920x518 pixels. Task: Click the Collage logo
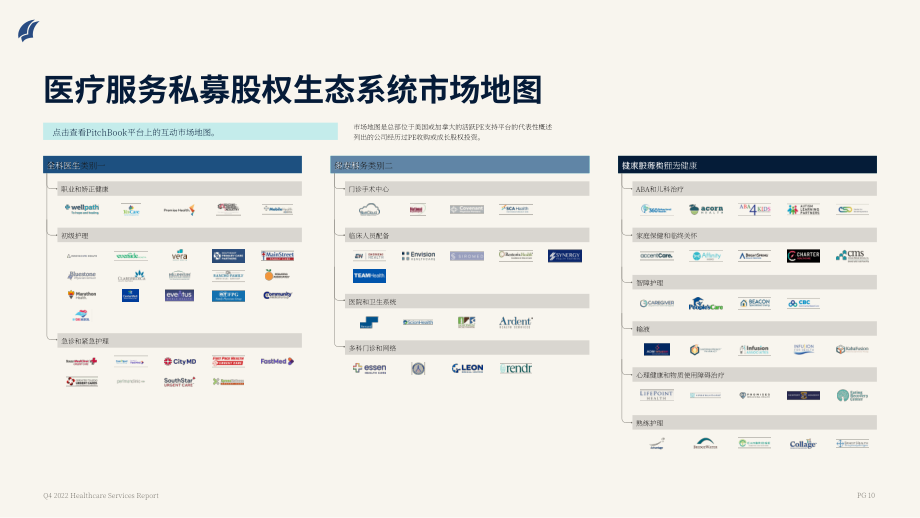pos(803,444)
